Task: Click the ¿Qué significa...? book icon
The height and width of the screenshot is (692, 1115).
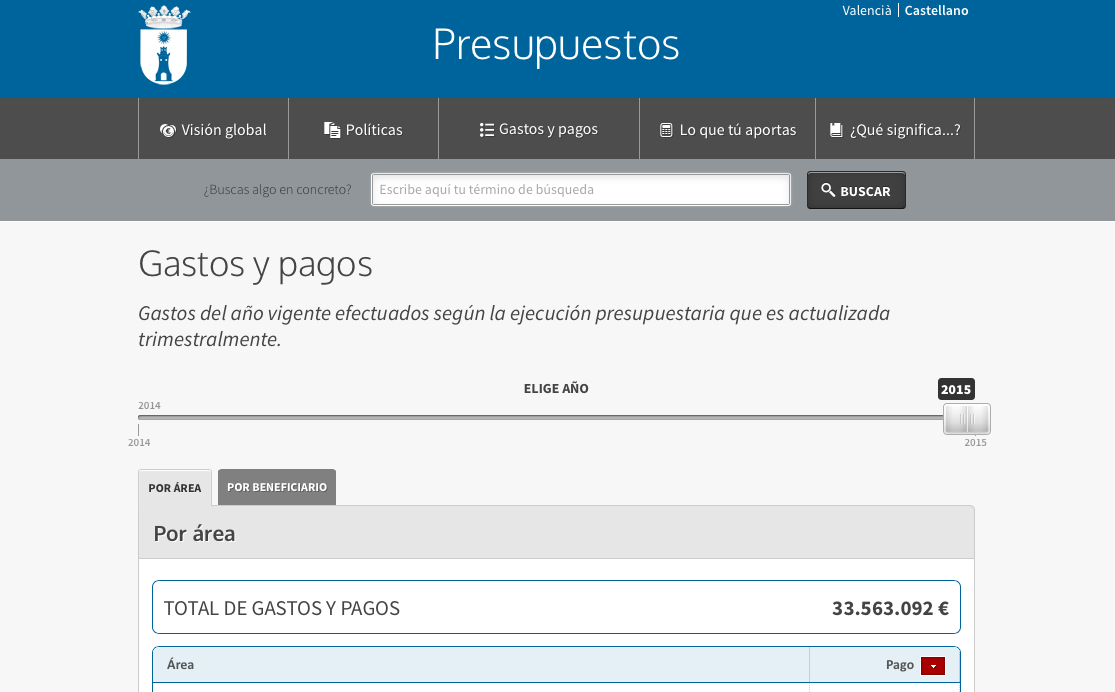Action: point(836,130)
